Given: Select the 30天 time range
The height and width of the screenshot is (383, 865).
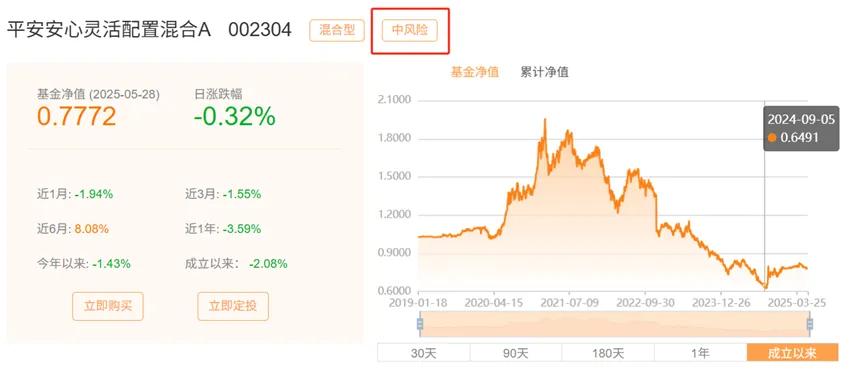Looking at the screenshot, I should pyautogui.click(x=424, y=353).
